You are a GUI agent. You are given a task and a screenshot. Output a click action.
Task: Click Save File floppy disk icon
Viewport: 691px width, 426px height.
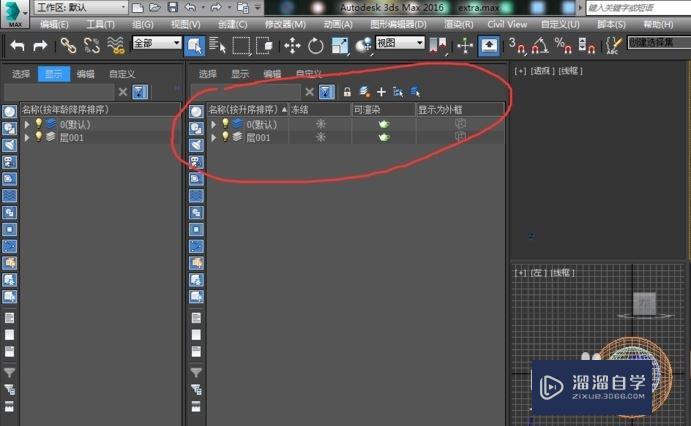[x=173, y=7]
